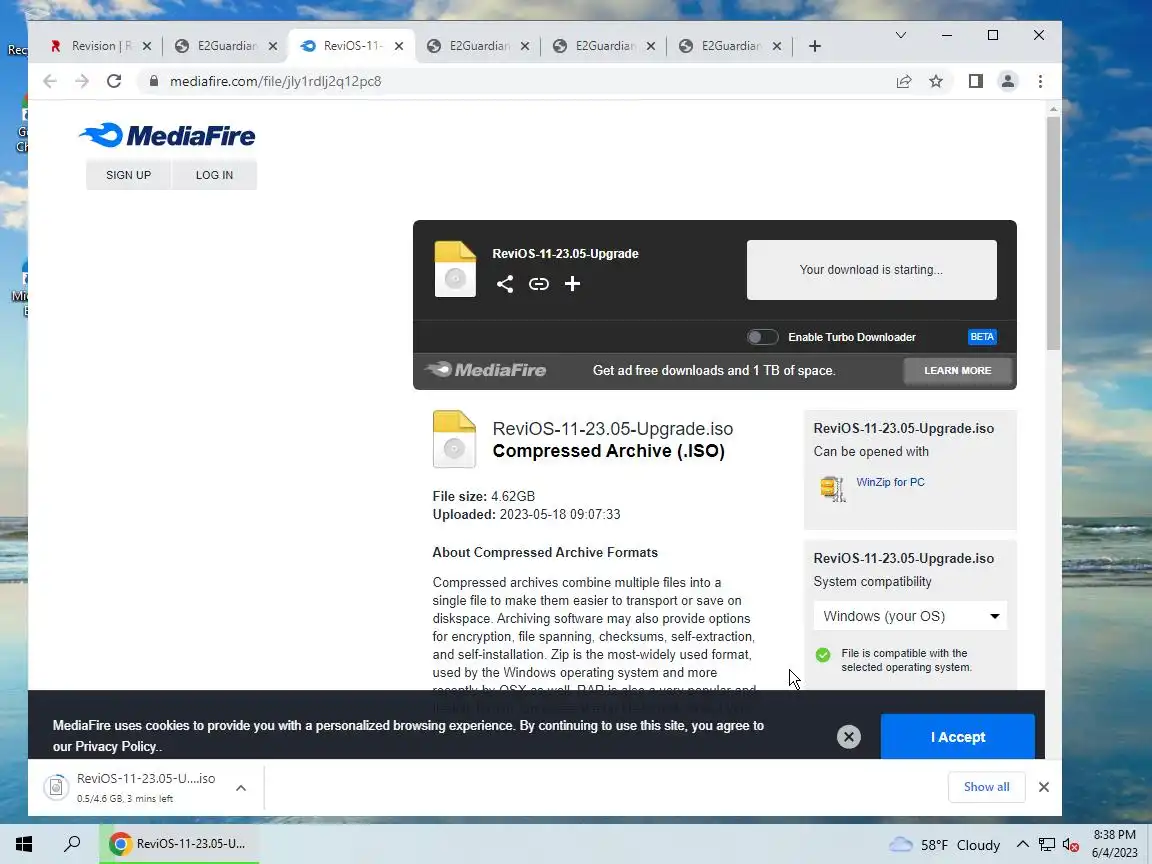Click the LEARN MORE button
The width and height of the screenshot is (1152, 864).
tap(957, 370)
